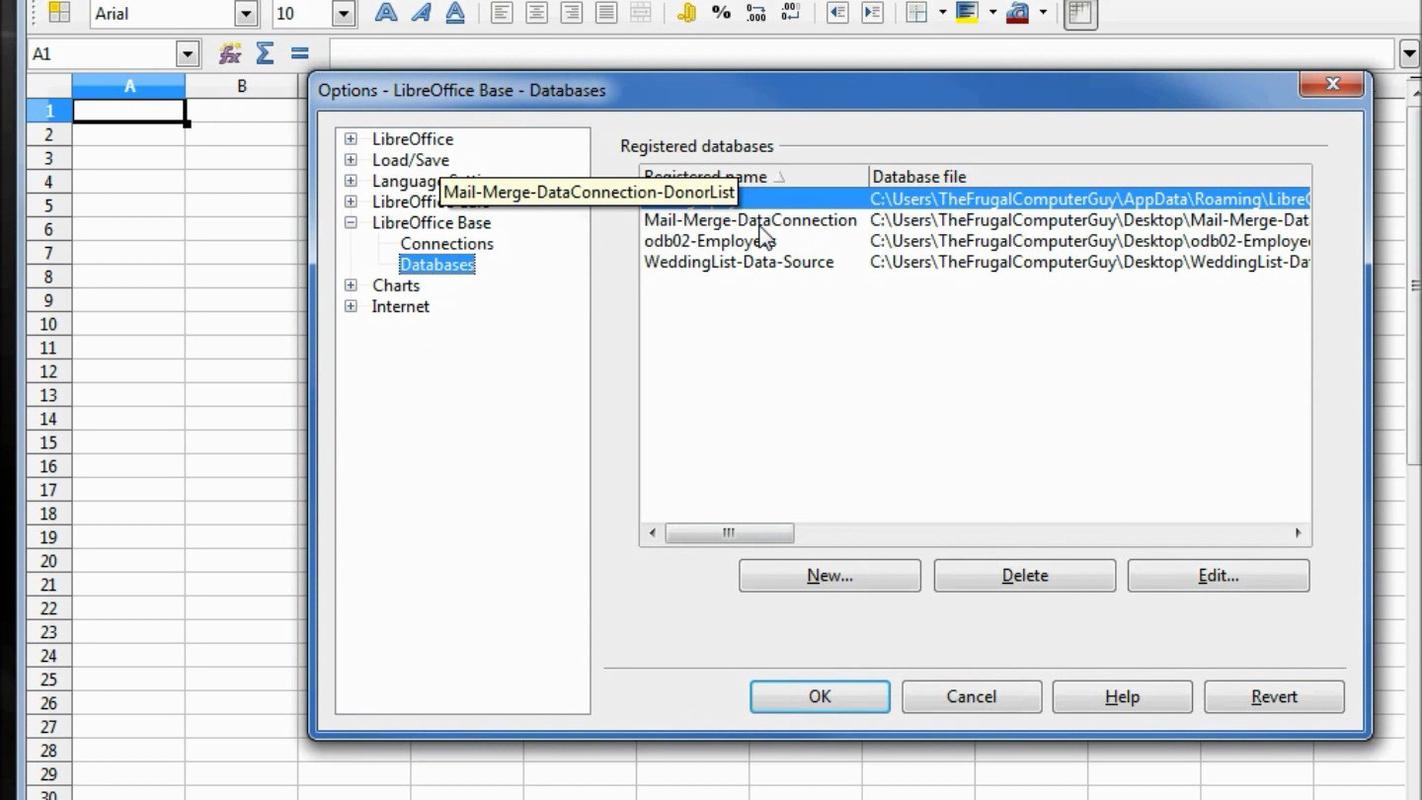The height and width of the screenshot is (800, 1422).
Task: Click the formula input line
Action: point(864,54)
